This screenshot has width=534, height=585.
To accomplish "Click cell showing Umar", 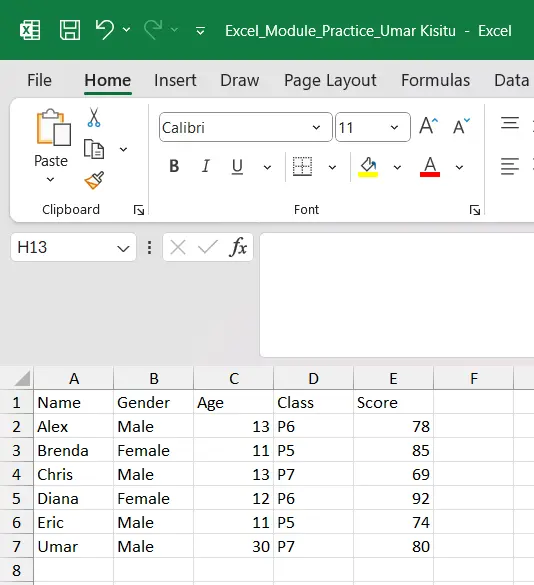I will point(74,547).
